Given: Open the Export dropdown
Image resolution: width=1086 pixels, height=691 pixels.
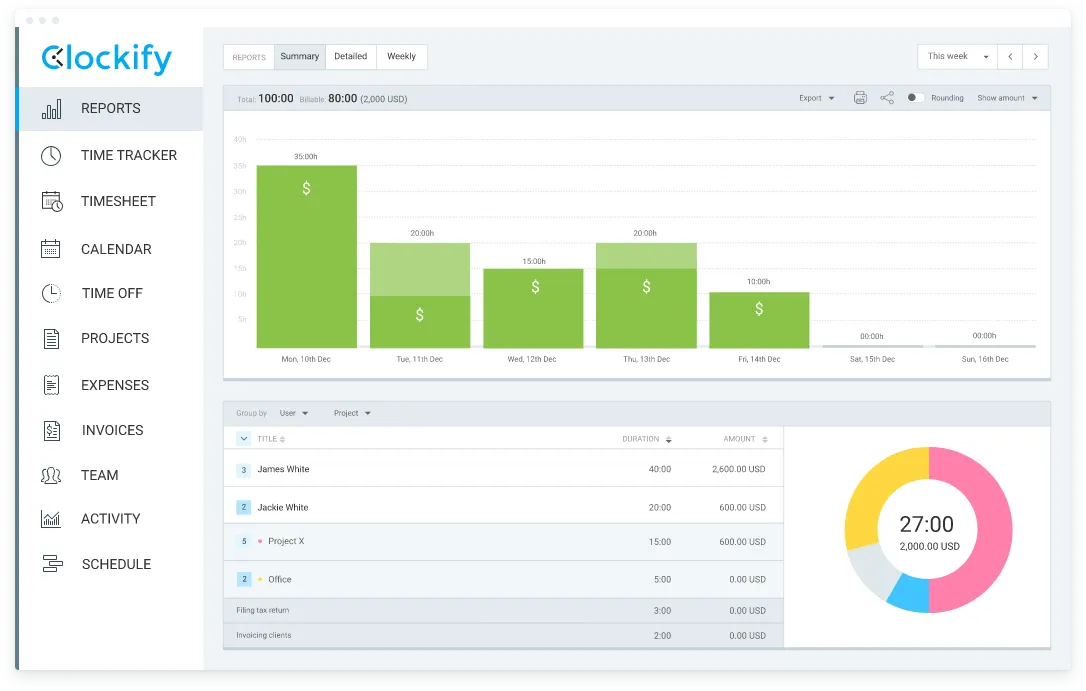Looking at the screenshot, I should point(817,98).
